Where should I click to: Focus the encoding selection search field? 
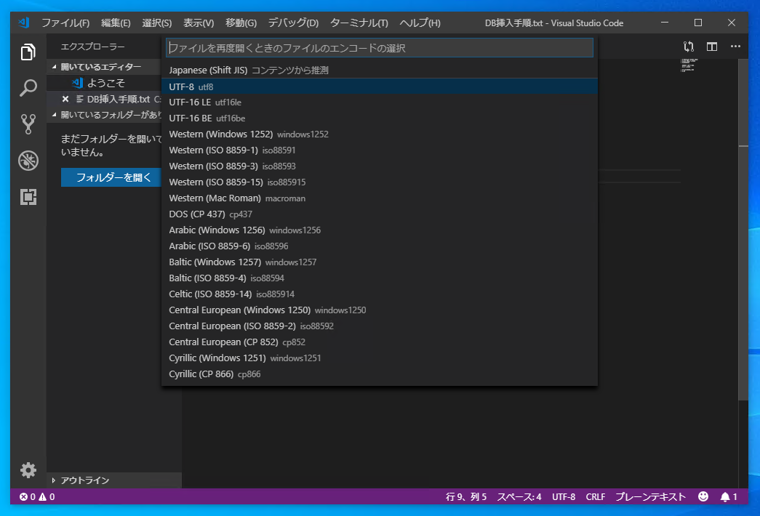pos(380,48)
